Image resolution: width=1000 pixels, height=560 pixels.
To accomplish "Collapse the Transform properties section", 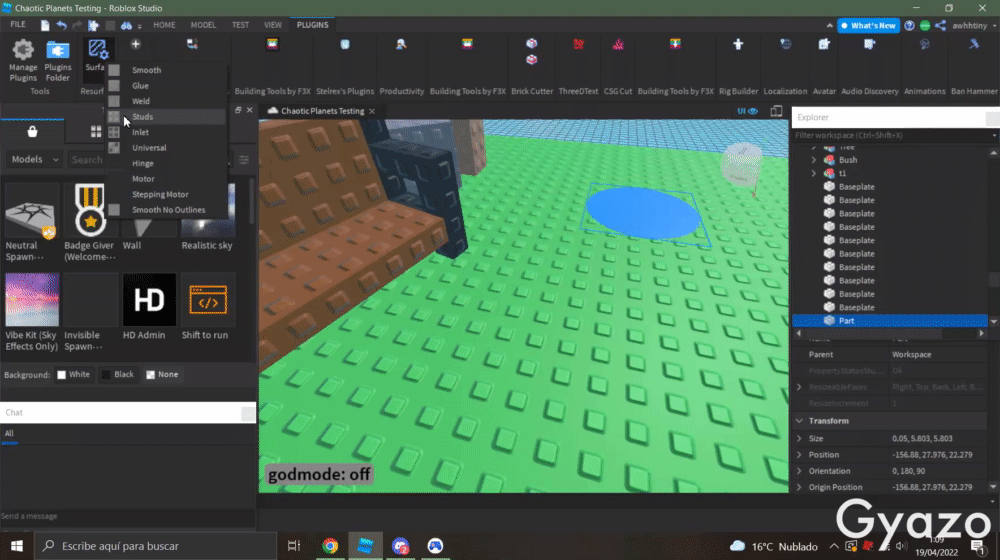I will click(799, 421).
